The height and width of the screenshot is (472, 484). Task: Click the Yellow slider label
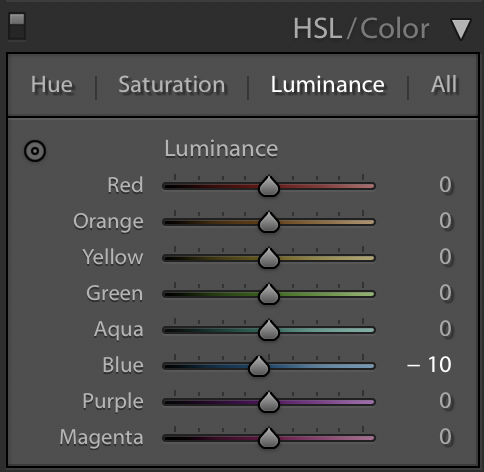[x=113, y=257]
